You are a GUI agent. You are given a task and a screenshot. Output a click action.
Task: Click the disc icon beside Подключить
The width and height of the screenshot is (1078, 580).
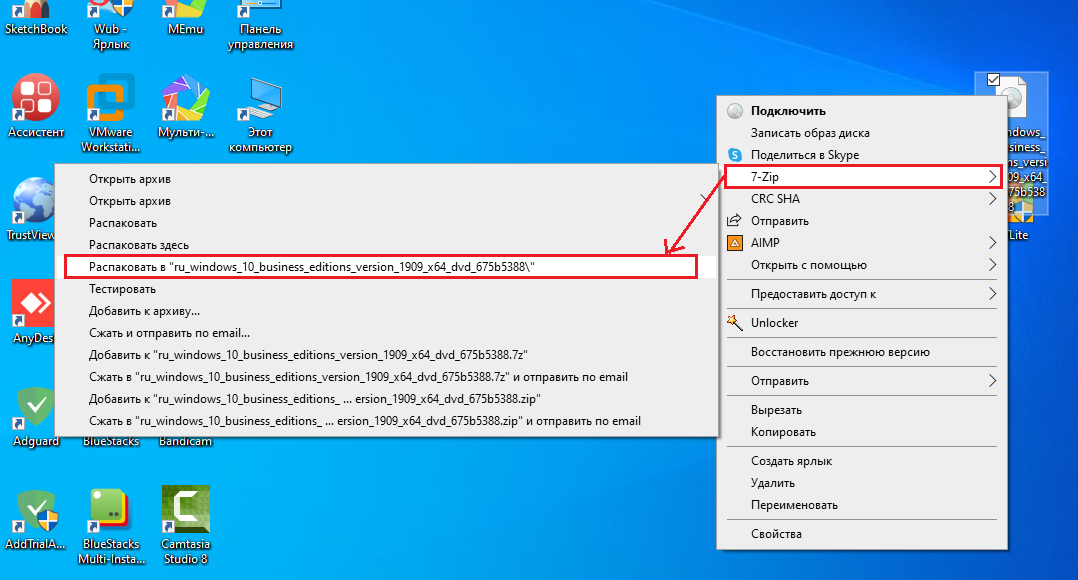(x=735, y=111)
